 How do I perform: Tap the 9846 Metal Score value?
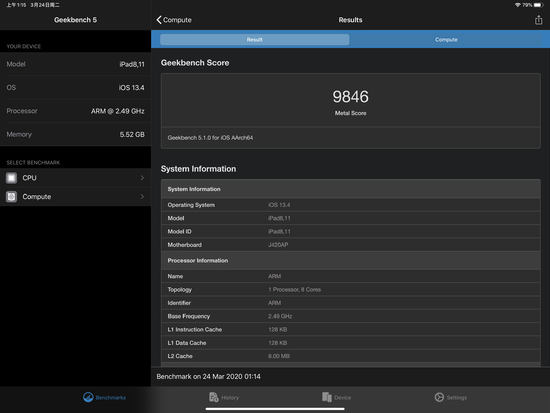(x=350, y=96)
